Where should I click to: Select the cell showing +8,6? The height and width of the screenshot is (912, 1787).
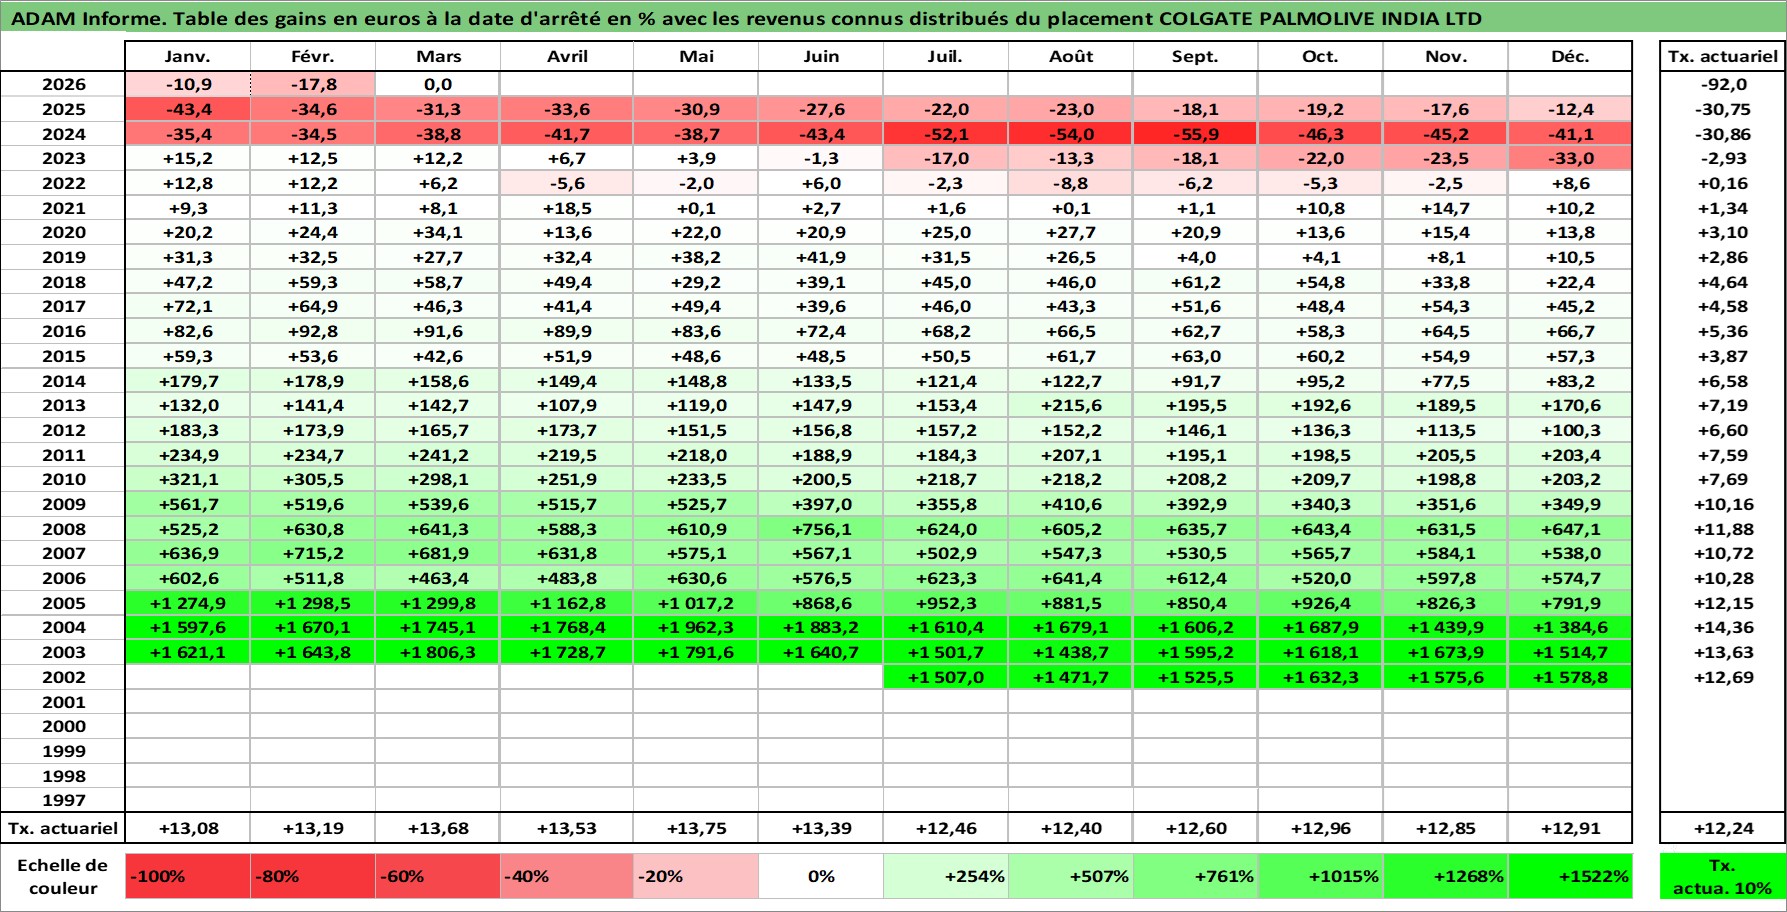pyautogui.click(x=1570, y=183)
